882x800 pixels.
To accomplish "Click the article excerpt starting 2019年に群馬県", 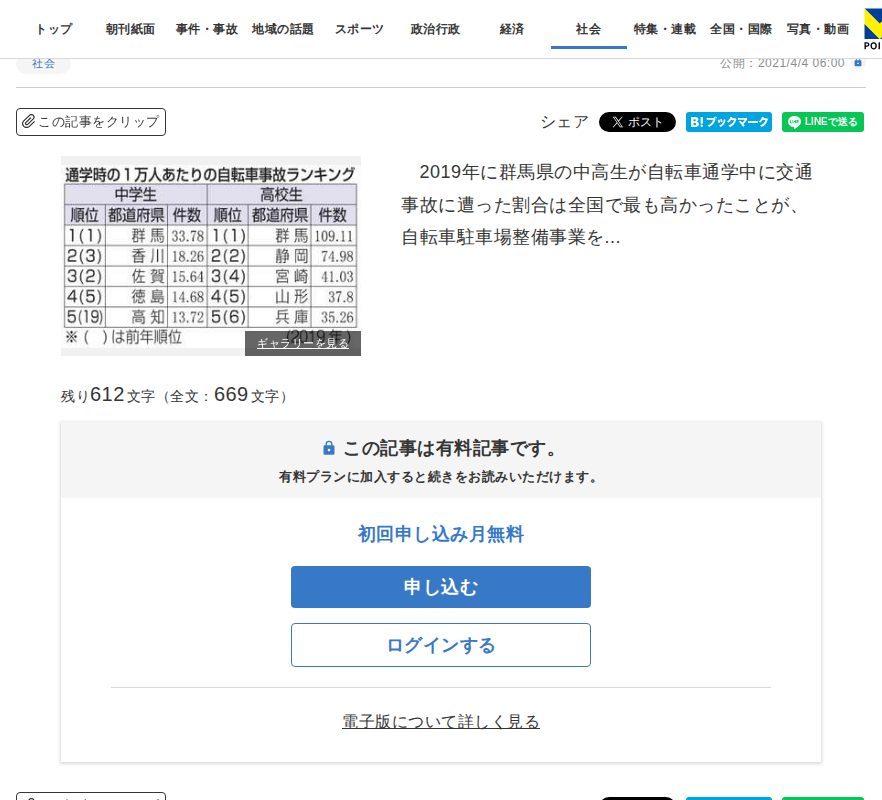I will coord(606,204).
